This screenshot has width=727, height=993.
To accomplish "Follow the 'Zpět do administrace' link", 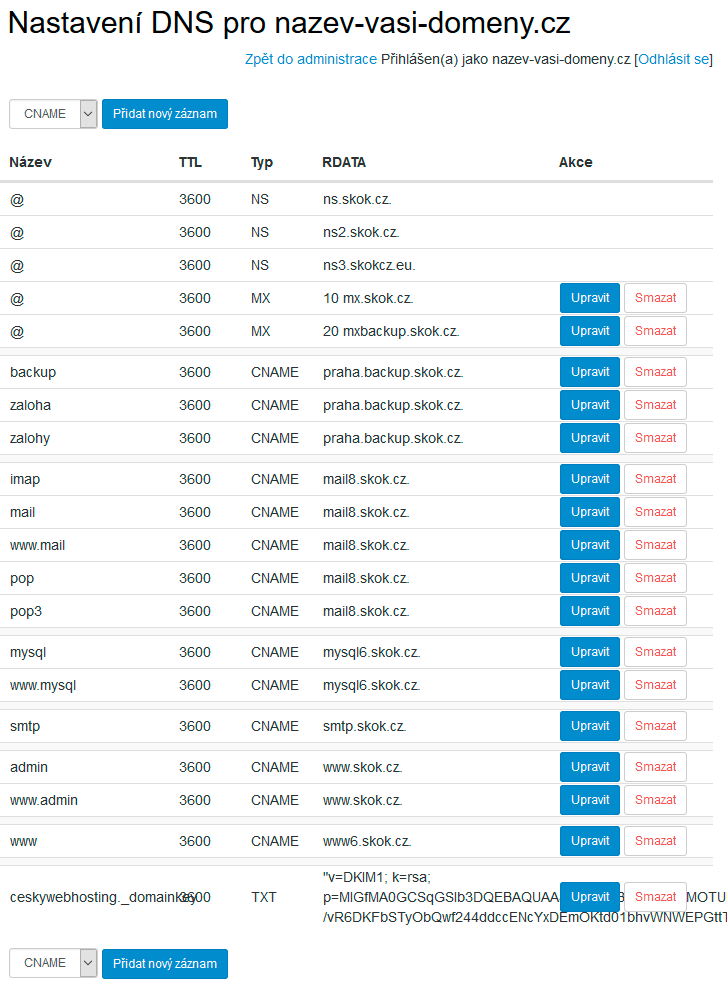I will coord(310,59).
